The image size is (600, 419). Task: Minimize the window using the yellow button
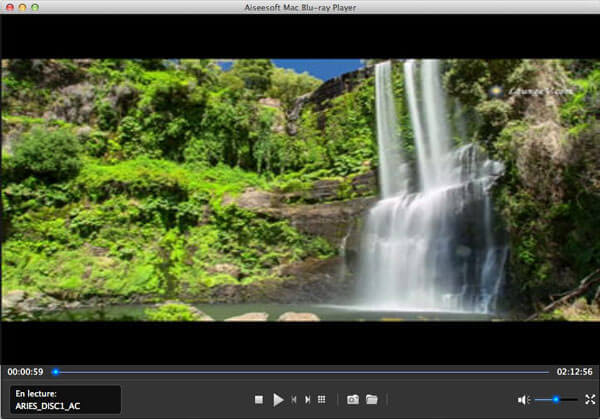[23, 7]
